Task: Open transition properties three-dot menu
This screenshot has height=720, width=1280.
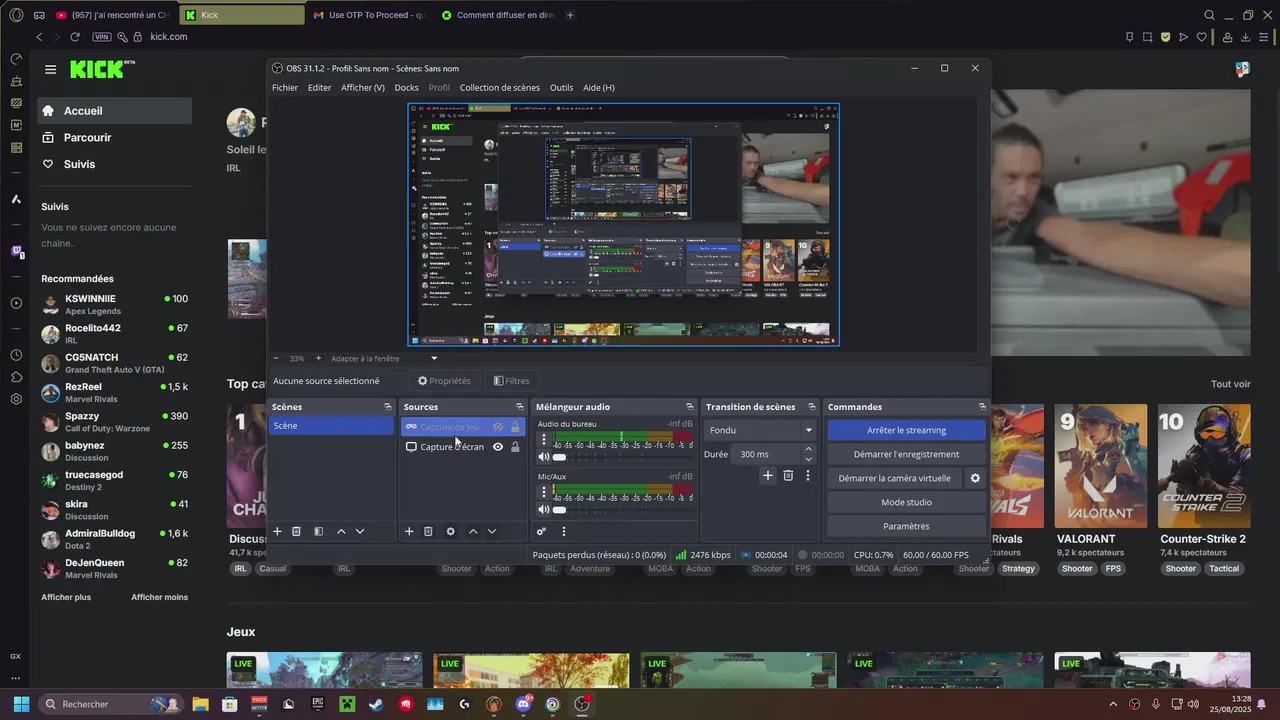Action: pos(808,476)
